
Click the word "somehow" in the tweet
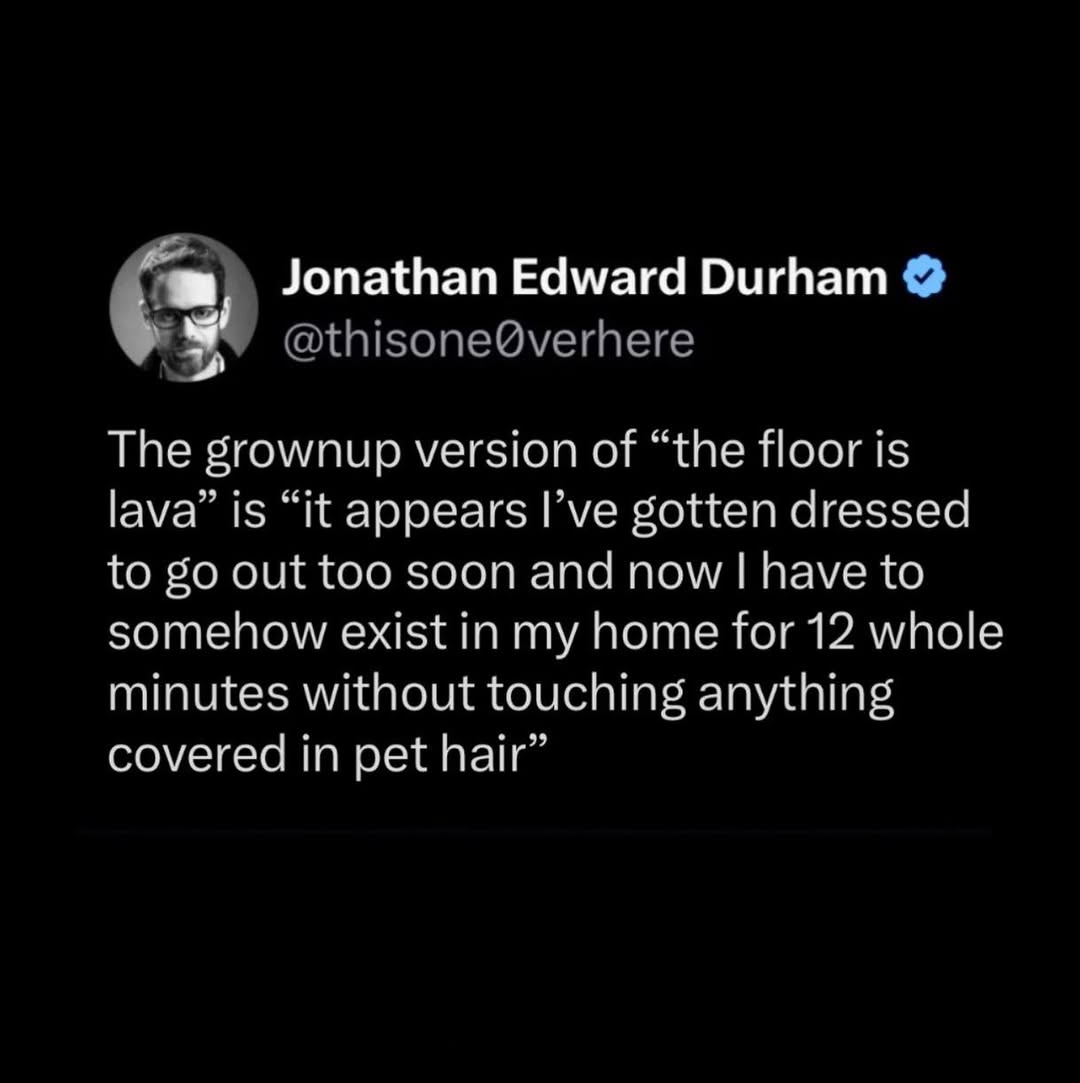pos(215,633)
